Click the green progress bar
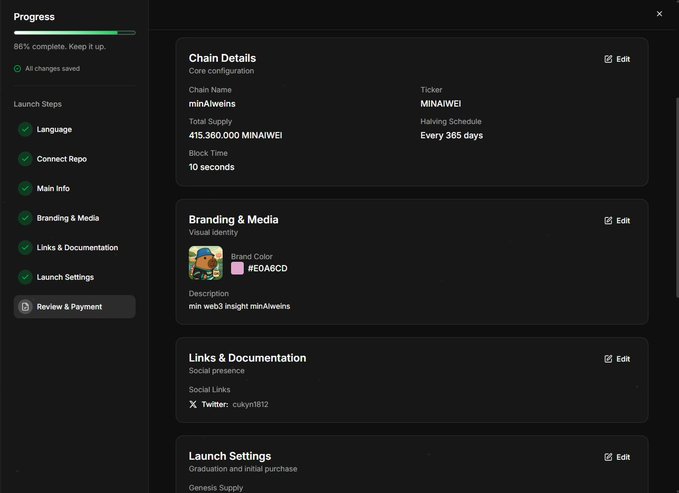Viewport: 679px width, 493px height. (x=74, y=32)
